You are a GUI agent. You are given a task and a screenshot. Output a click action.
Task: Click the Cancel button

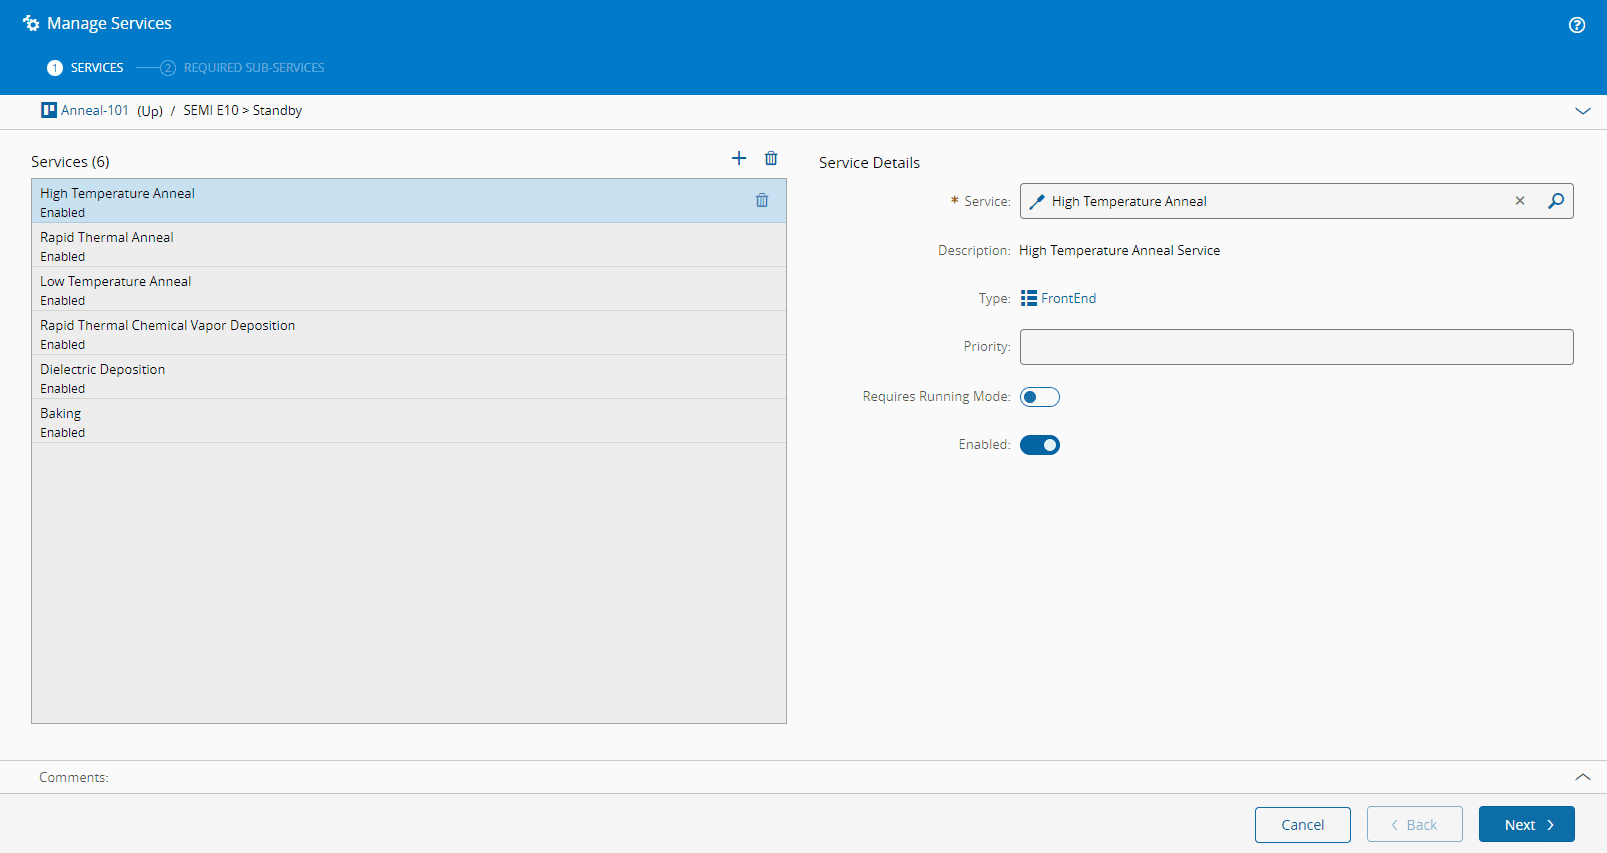[1302, 824]
